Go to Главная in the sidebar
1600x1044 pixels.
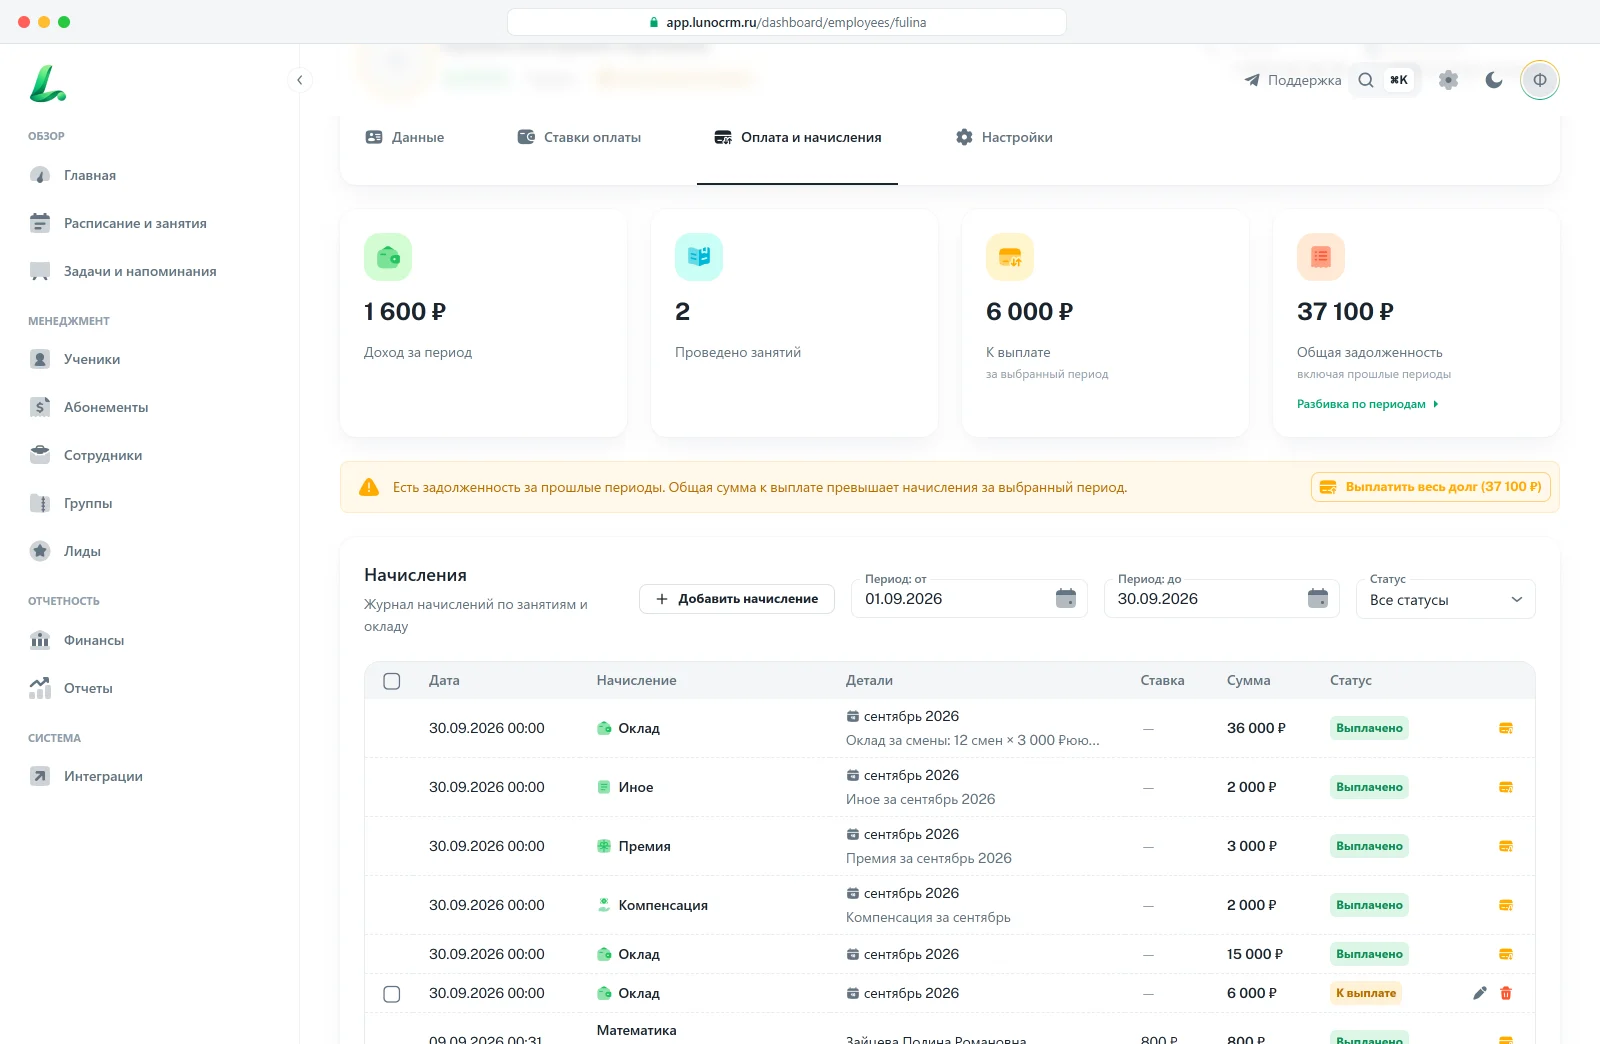[x=90, y=175]
